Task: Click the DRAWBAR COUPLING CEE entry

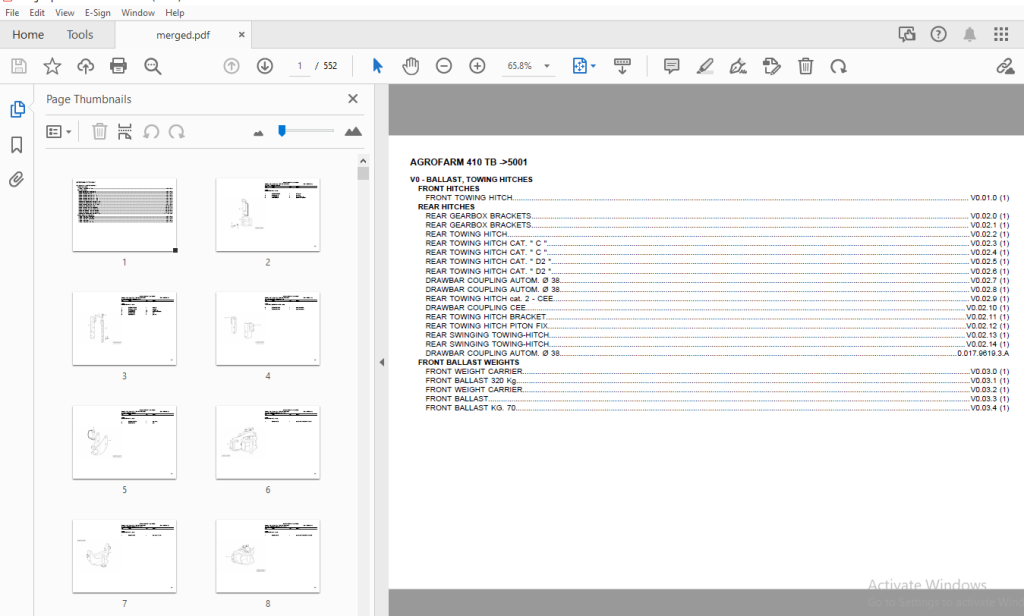Action: (x=716, y=308)
